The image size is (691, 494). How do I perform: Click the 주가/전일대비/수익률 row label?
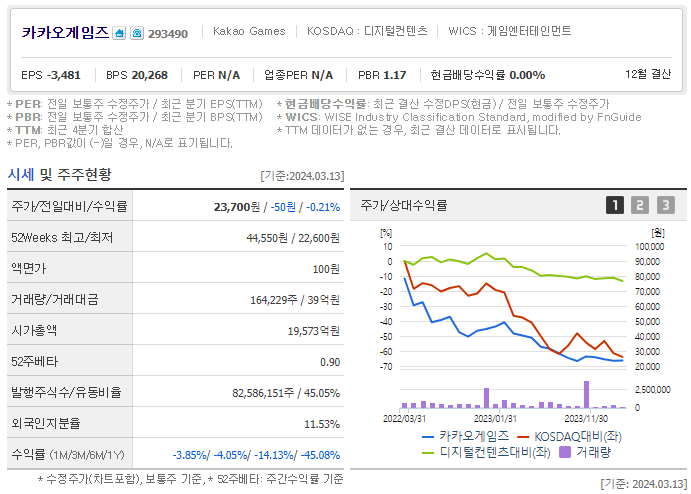[x=69, y=206]
